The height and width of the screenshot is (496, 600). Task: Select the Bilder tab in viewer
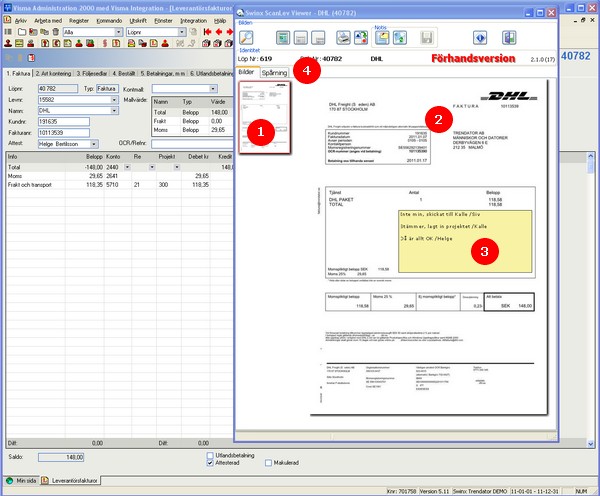[x=246, y=72]
